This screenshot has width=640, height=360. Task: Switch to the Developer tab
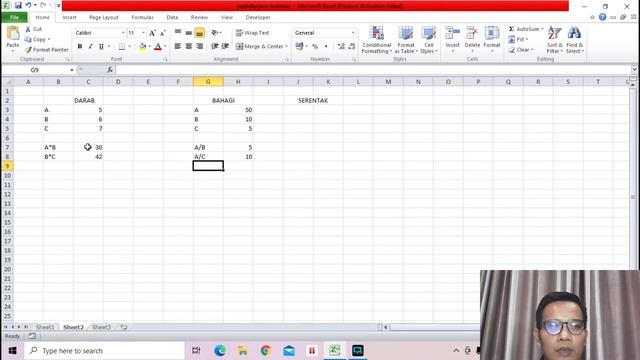point(258,18)
